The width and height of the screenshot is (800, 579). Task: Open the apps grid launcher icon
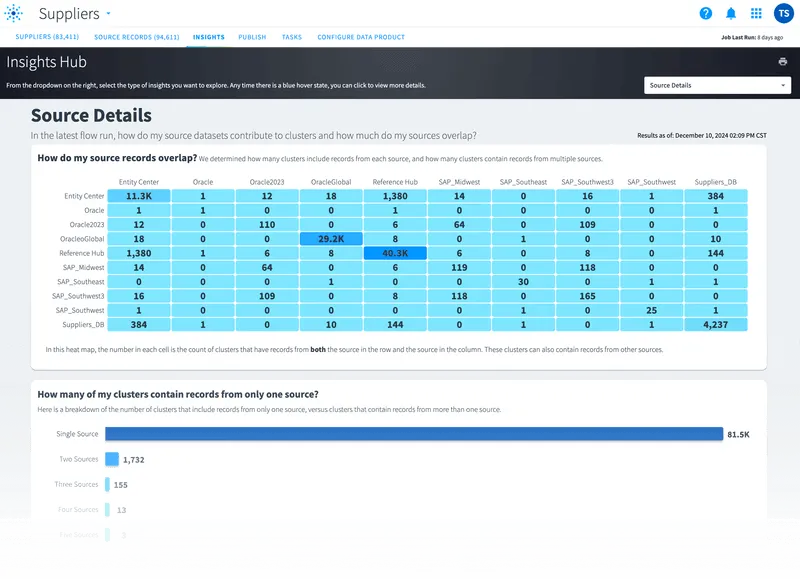point(756,13)
